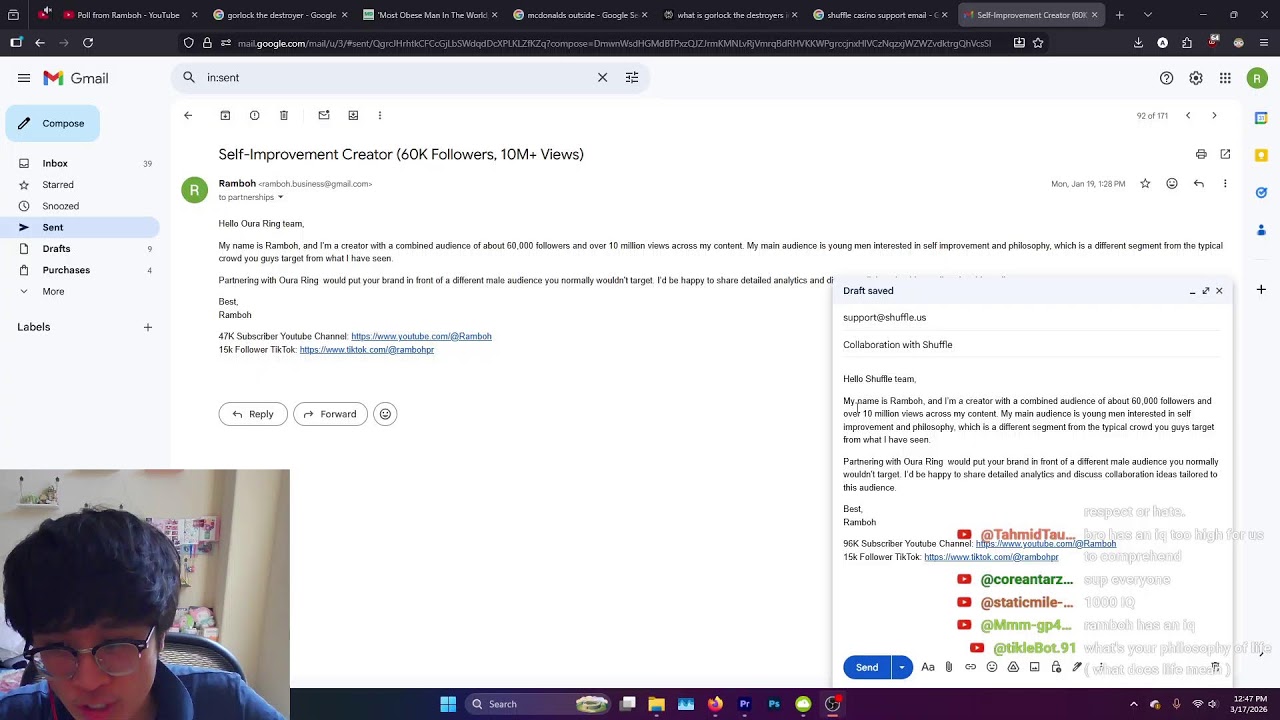Print the whole conversation

pos(1201,154)
